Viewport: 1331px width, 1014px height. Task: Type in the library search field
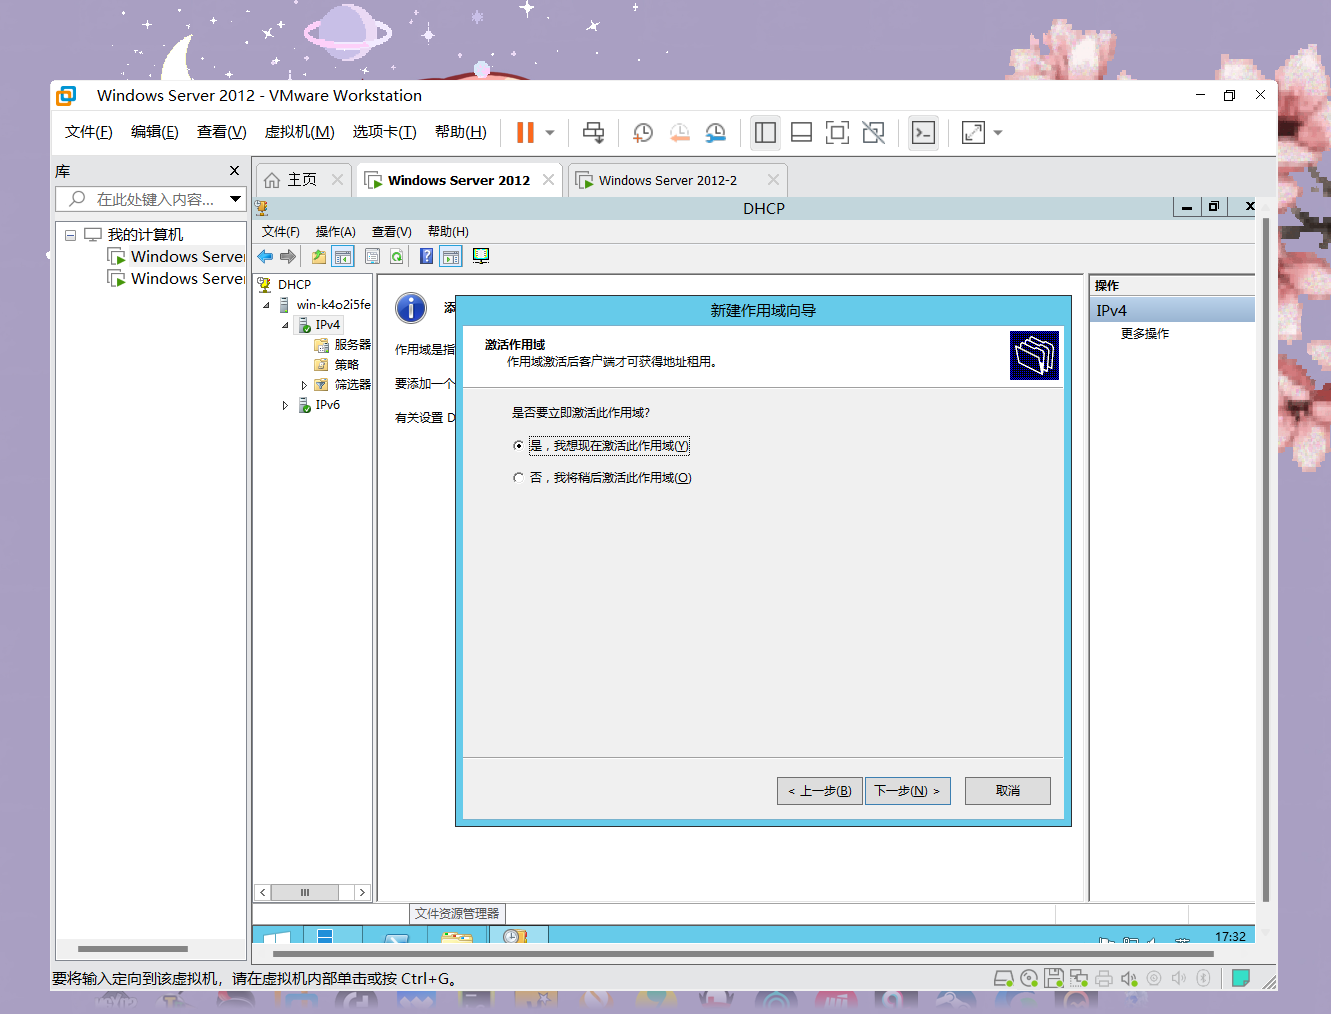[x=141, y=199]
